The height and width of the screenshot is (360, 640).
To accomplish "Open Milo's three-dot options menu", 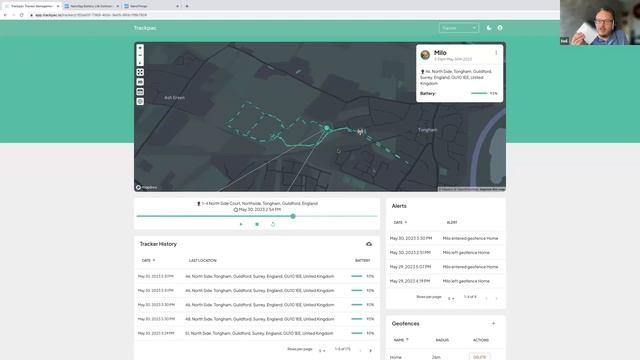I will click(x=496, y=53).
